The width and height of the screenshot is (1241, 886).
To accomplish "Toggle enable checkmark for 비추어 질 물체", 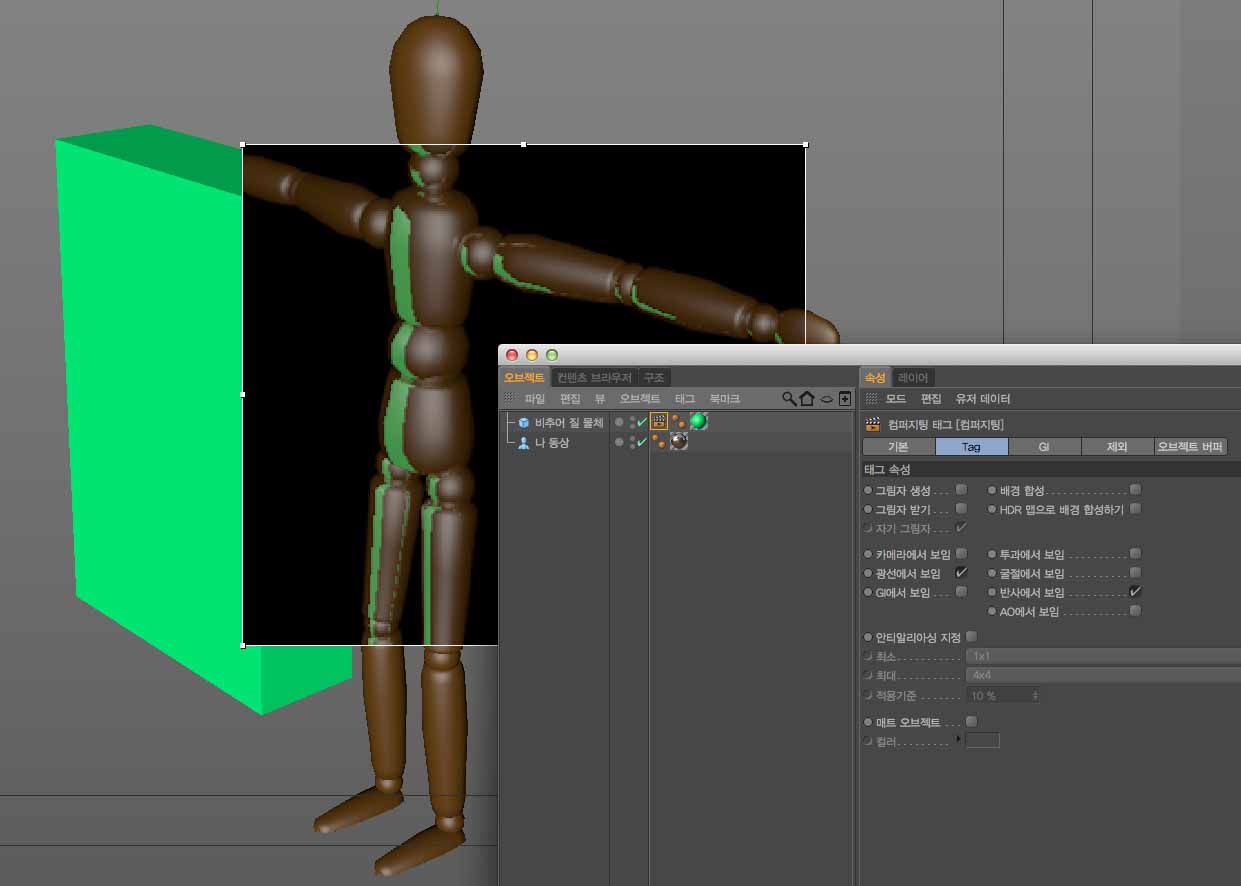I will [x=642, y=422].
